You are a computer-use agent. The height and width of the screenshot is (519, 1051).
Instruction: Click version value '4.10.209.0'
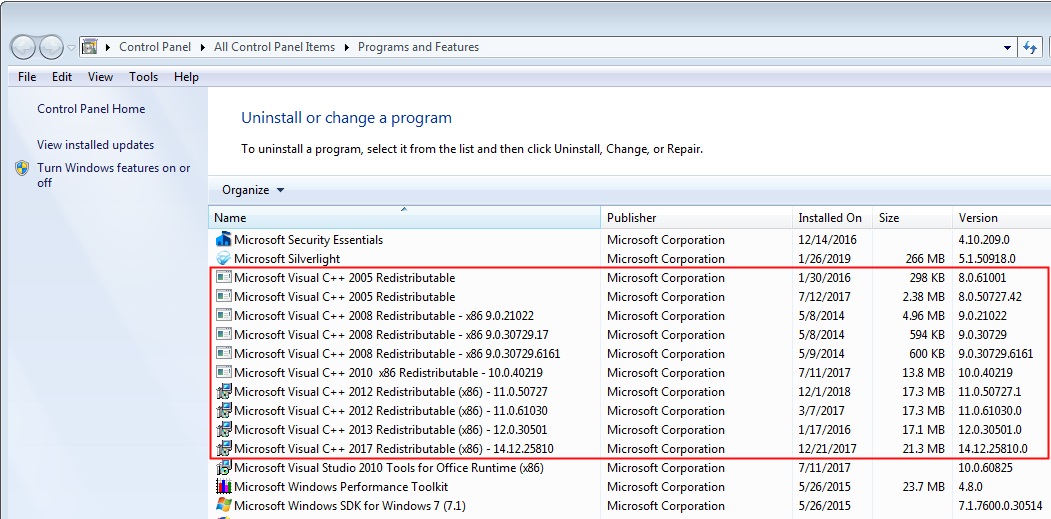coord(984,239)
